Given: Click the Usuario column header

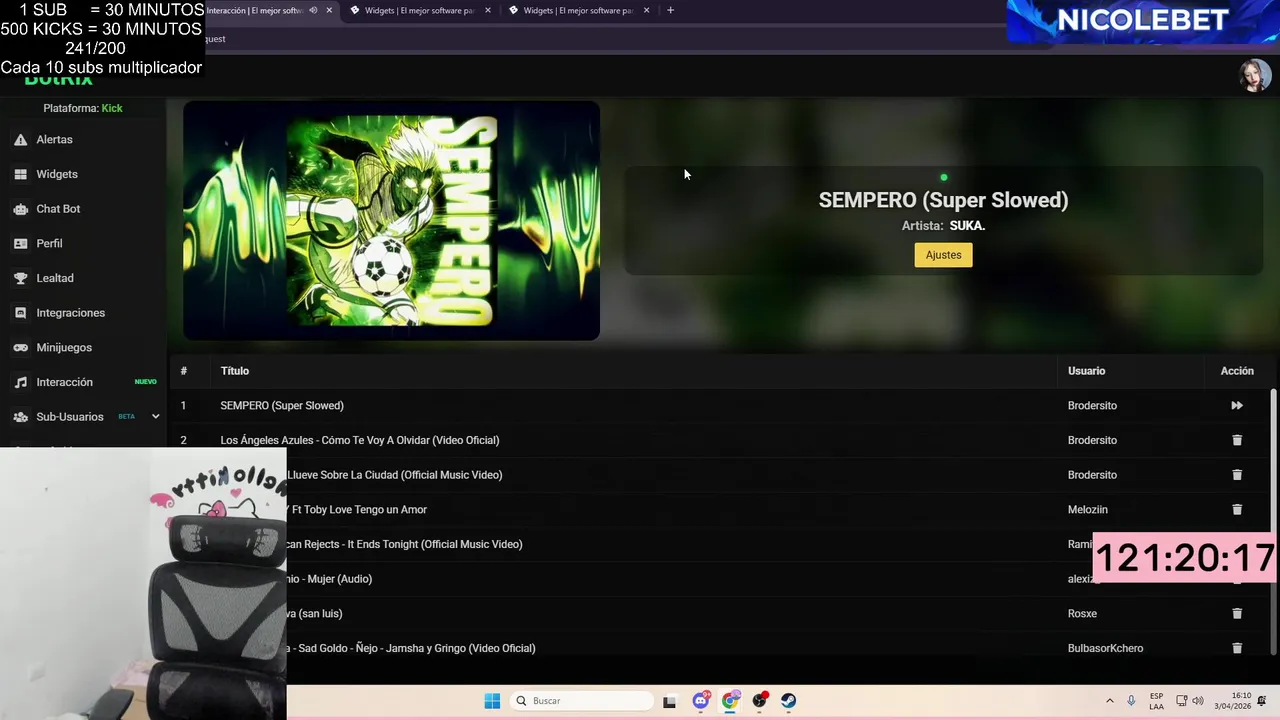Looking at the screenshot, I should pos(1086,371).
